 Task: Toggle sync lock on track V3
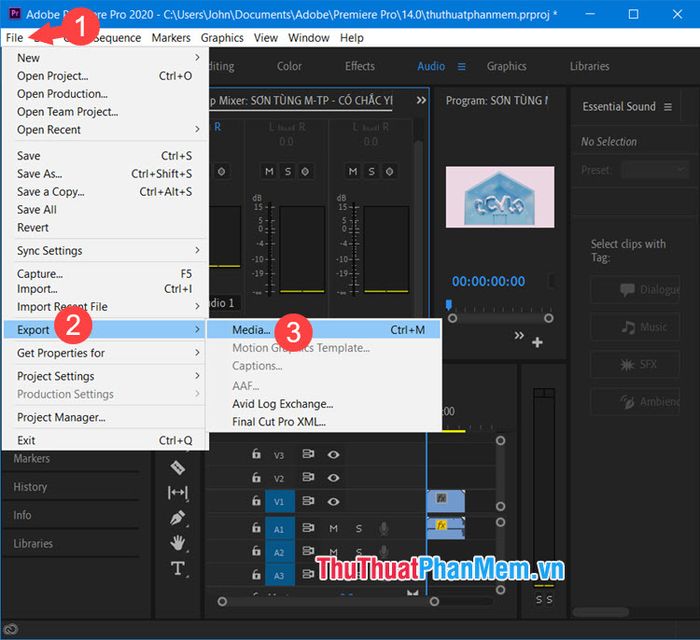(308, 454)
